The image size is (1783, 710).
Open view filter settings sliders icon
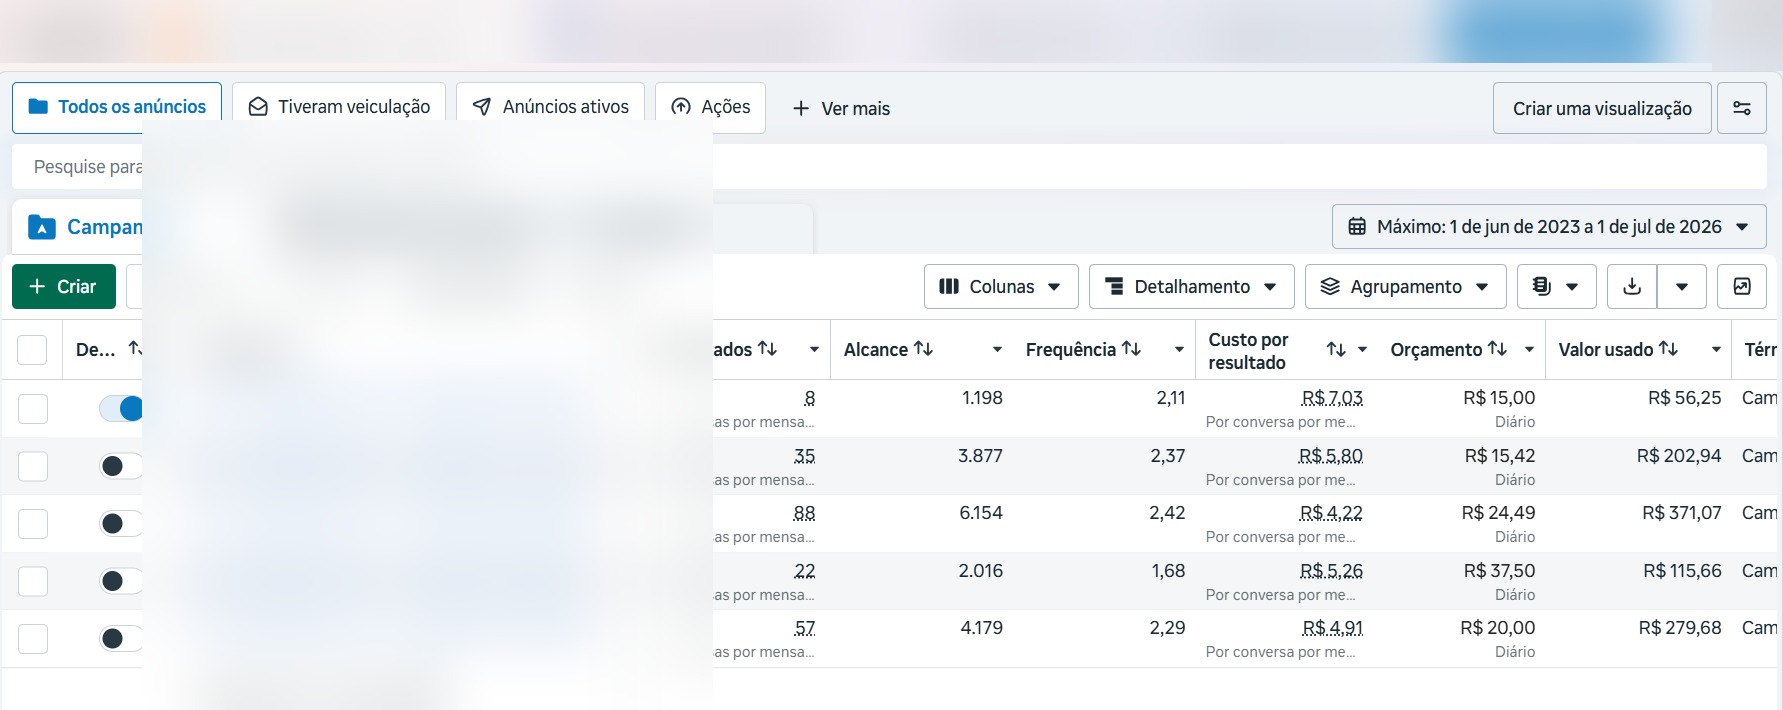point(1741,108)
